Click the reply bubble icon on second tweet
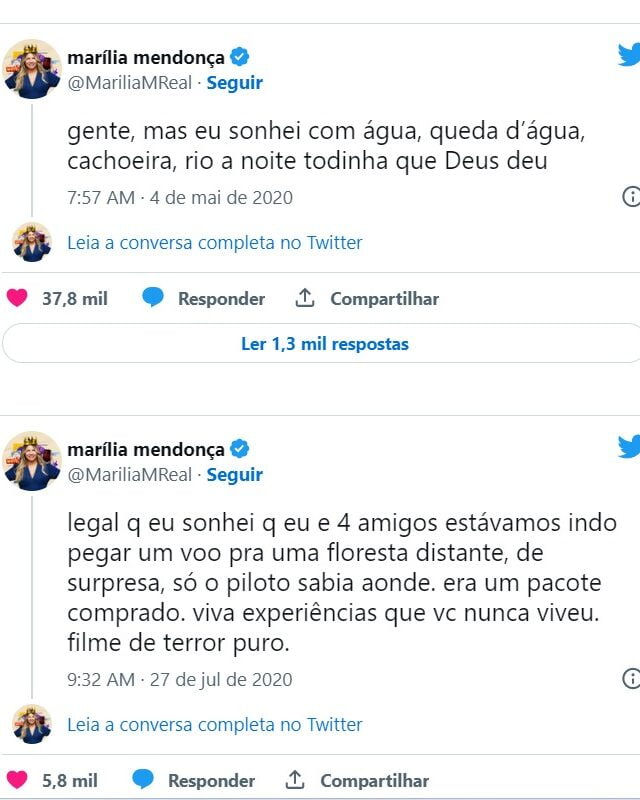The image size is (640, 800). [143, 780]
